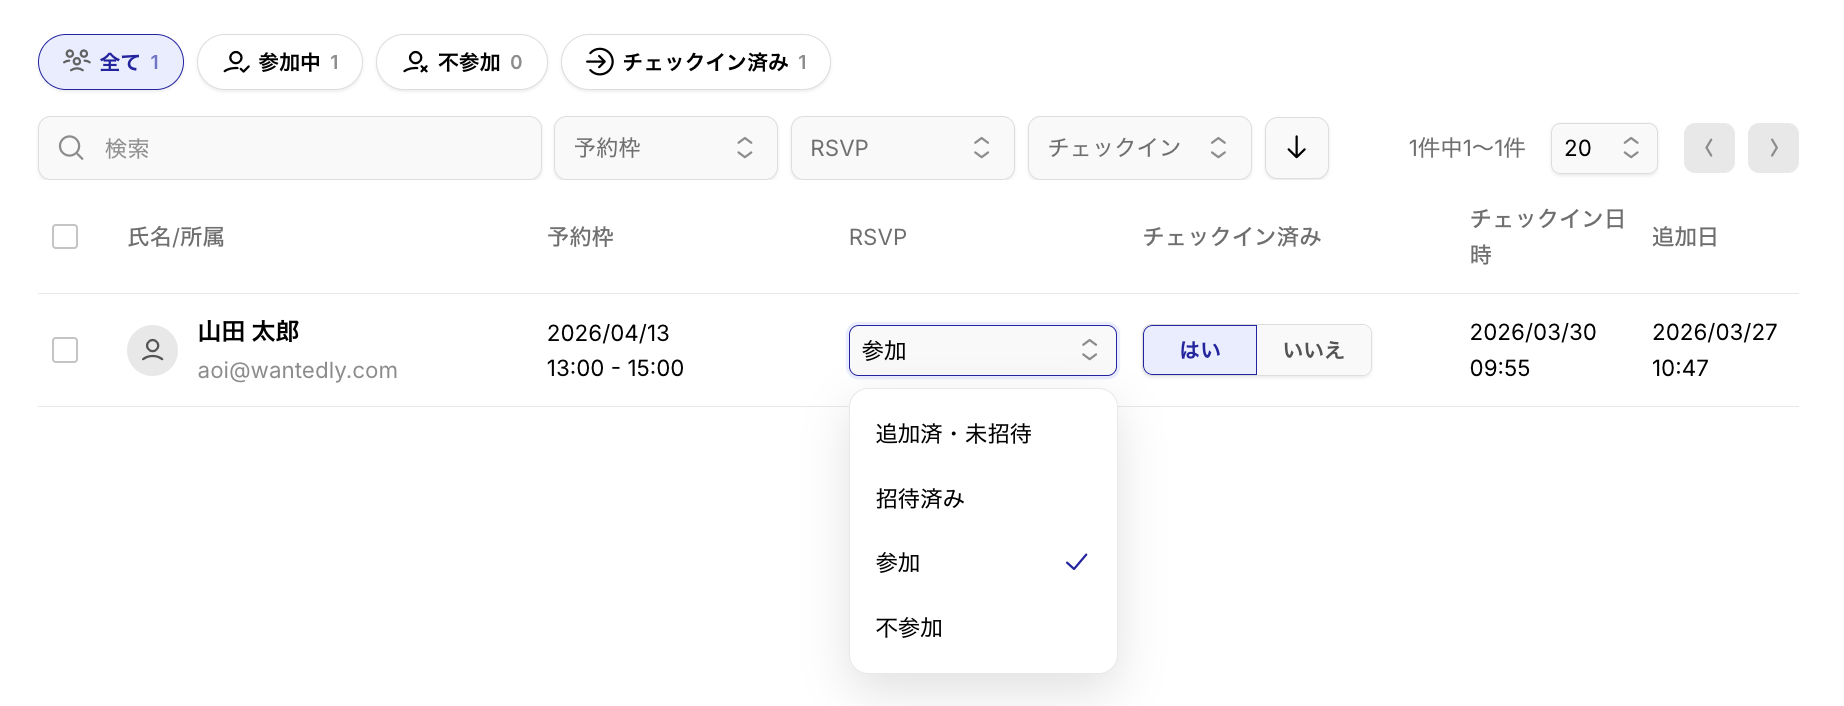The width and height of the screenshot is (1844, 706).
Task: Choose 不参加 from the RSVP menu
Action: pyautogui.click(x=910, y=628)
